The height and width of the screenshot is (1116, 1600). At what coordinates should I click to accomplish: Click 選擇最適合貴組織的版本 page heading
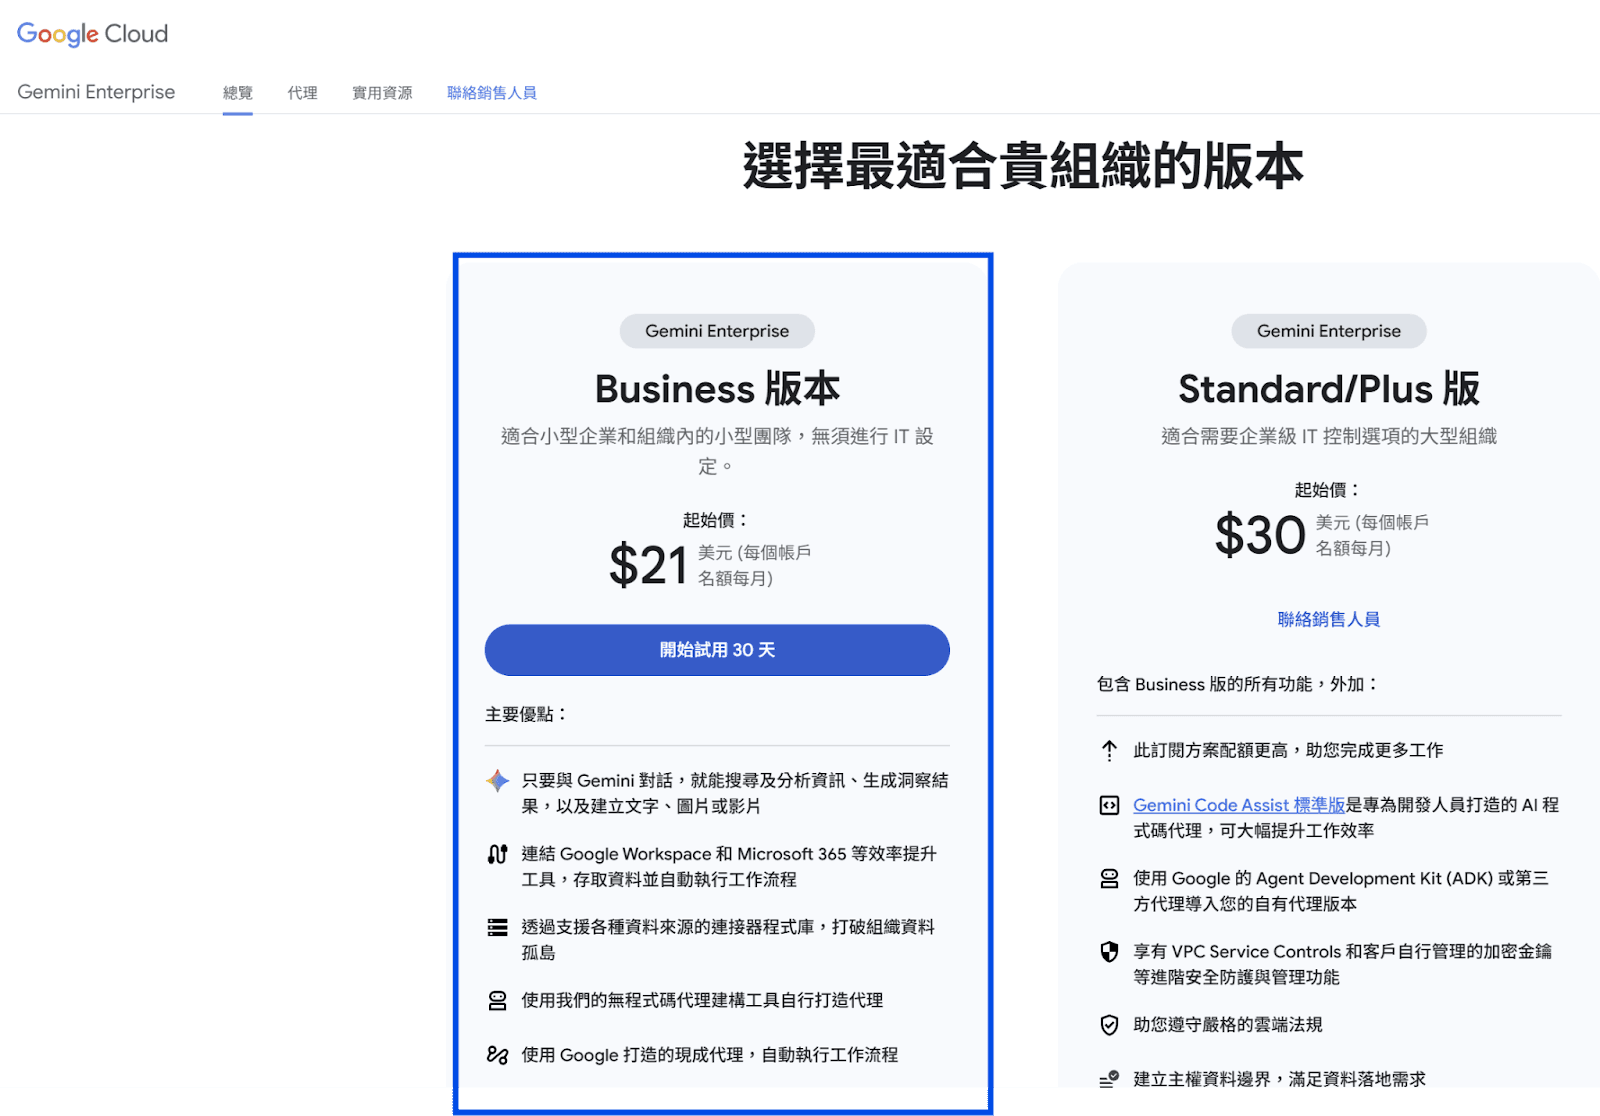coord(1023,165)
